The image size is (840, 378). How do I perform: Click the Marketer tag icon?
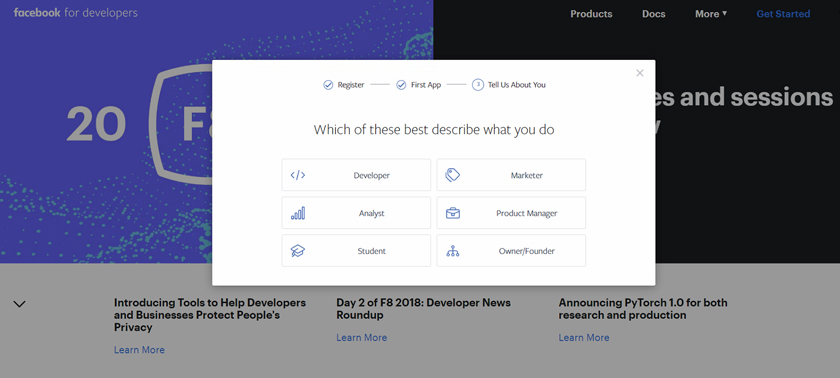453,175
